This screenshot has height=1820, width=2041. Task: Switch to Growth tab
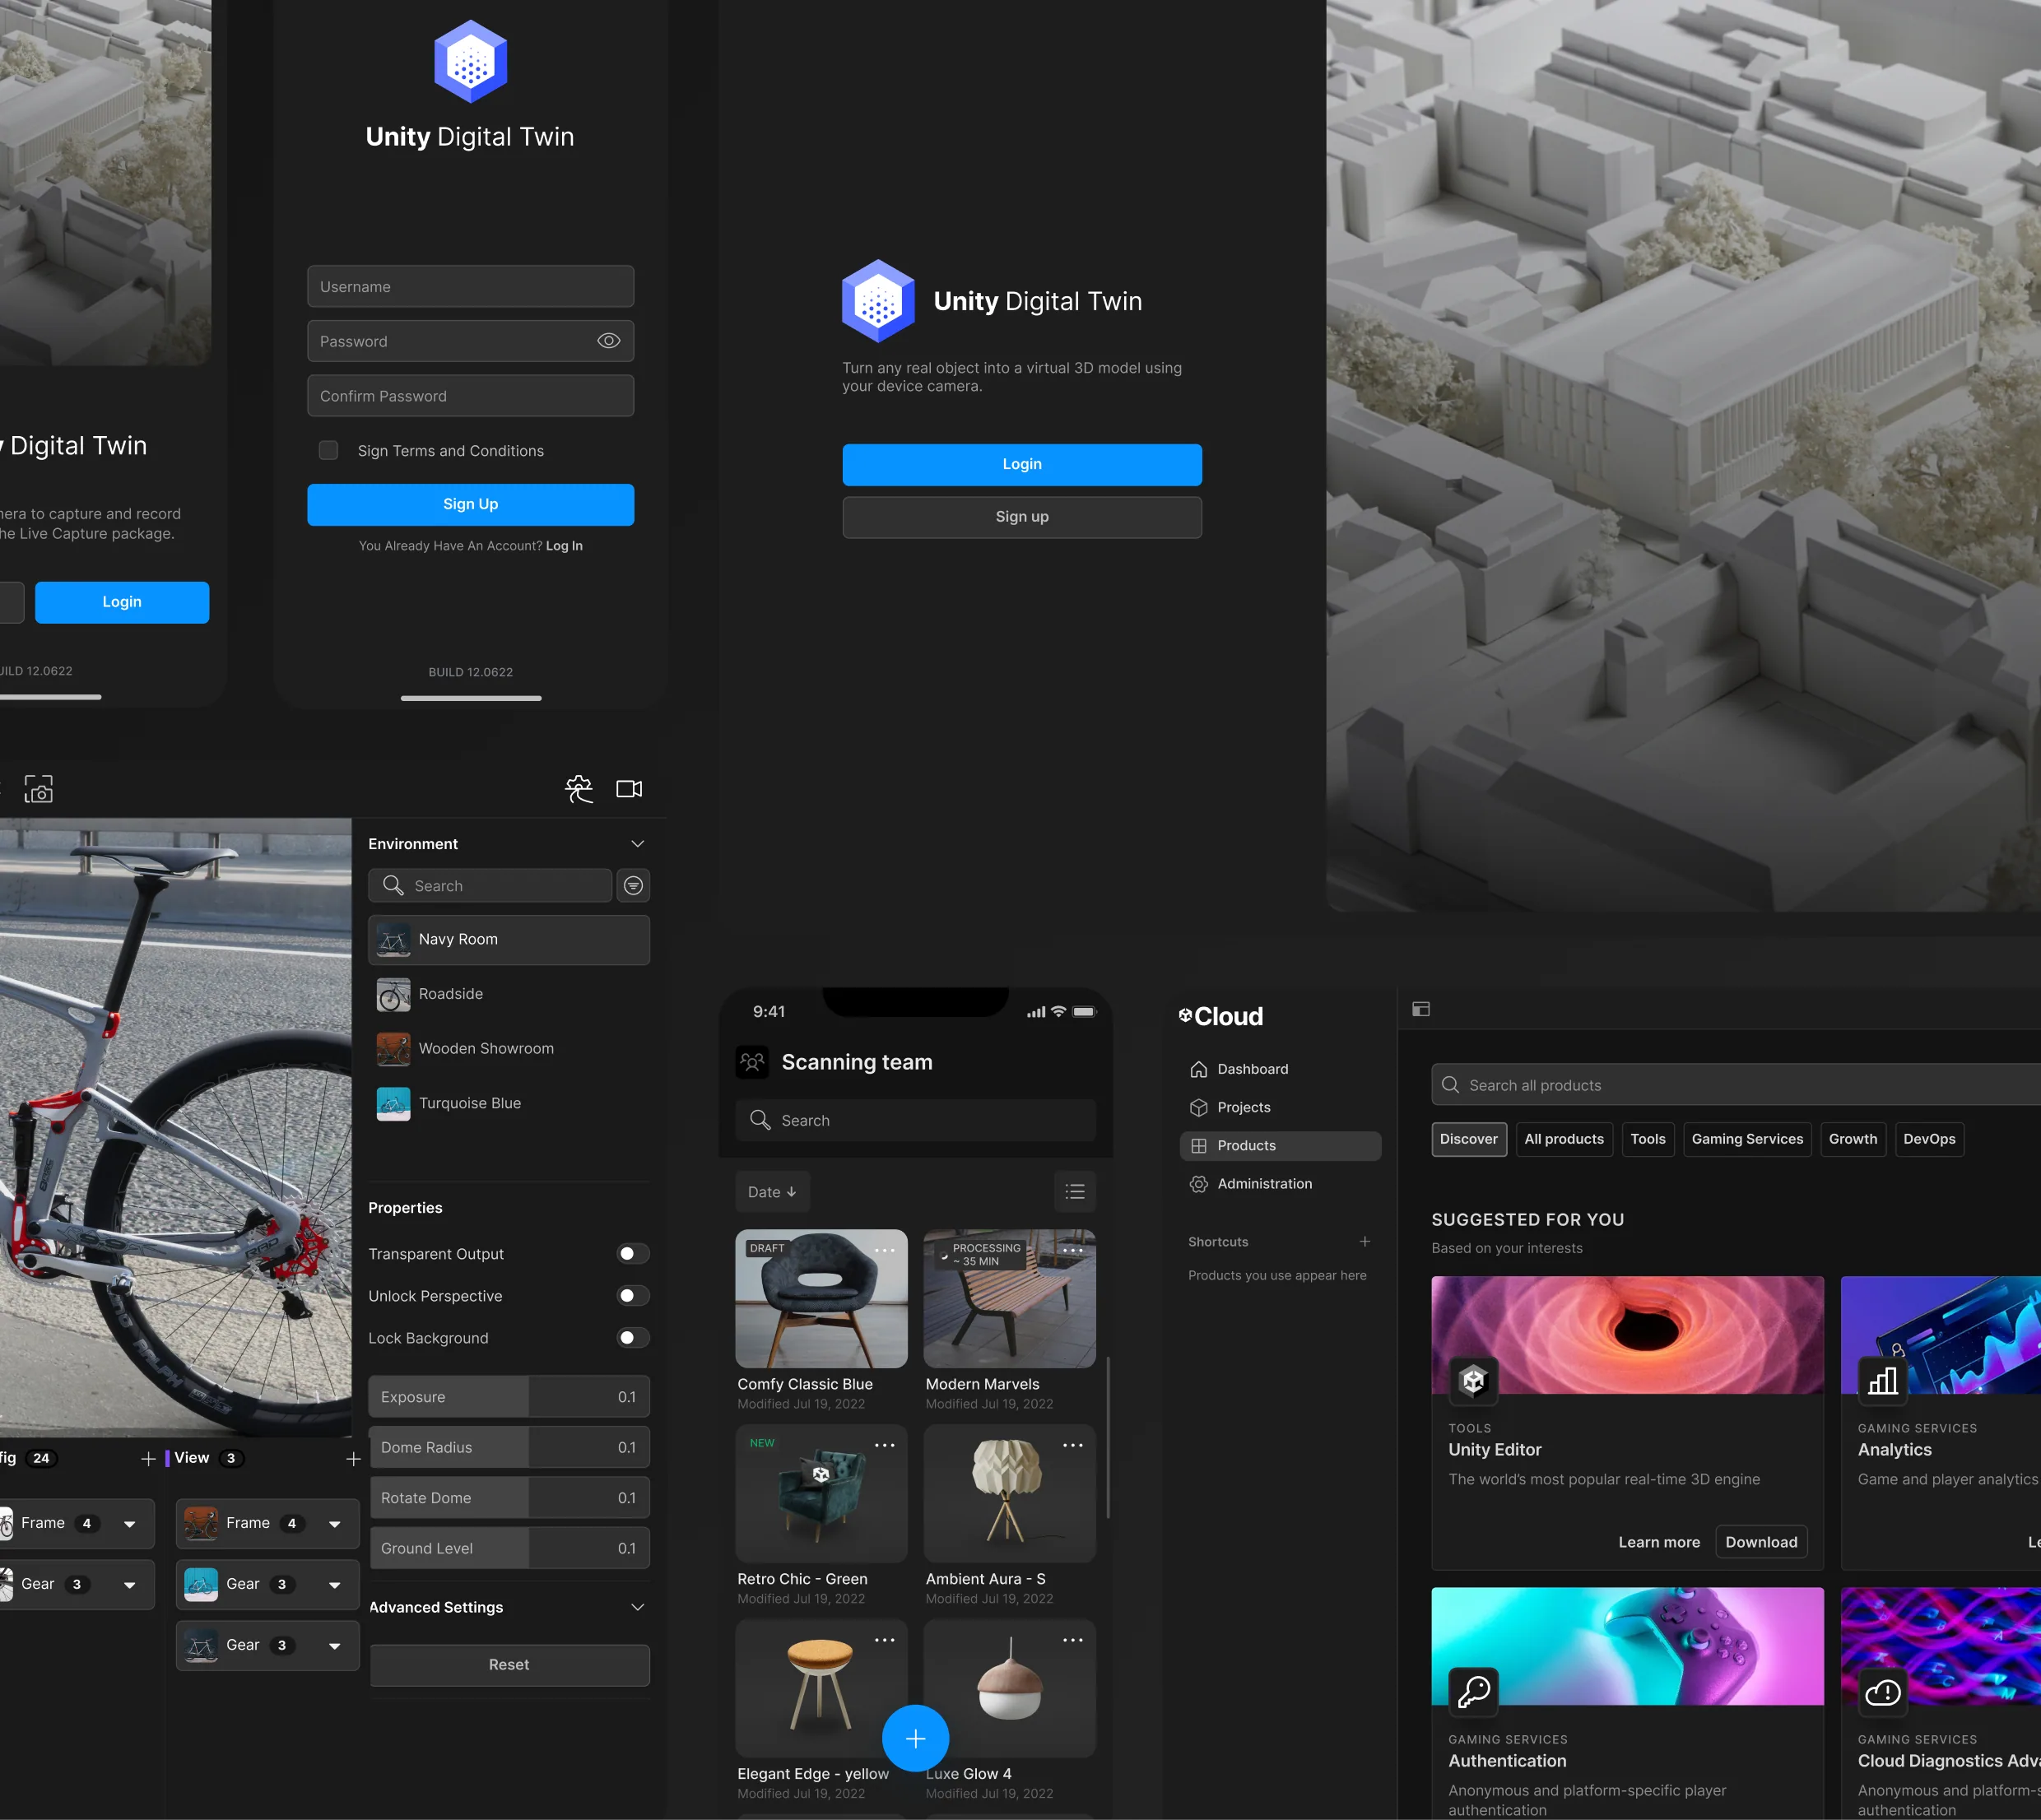pos(1853,1139)
